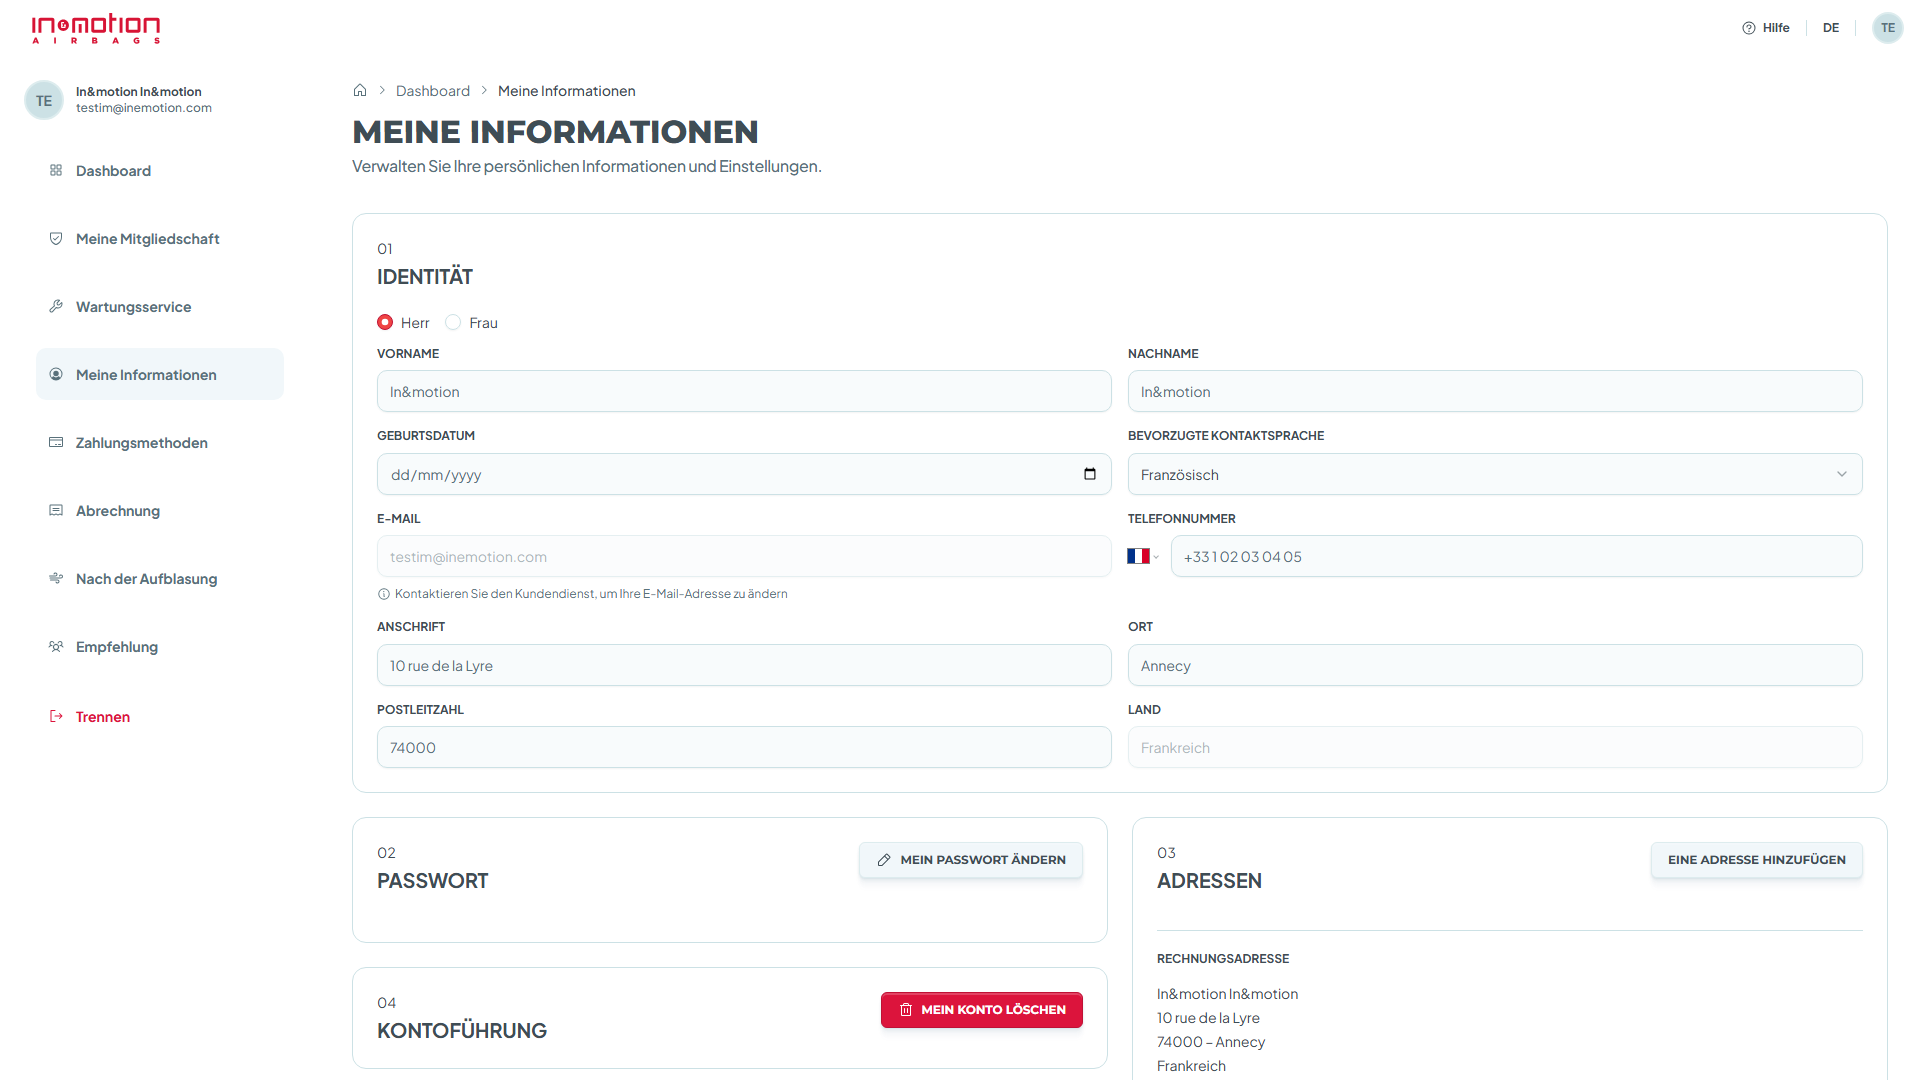The width and height of the screenshot is (1920, 1080).
Task: Open Abrechnung in sidebar
Action: [160, 511]
